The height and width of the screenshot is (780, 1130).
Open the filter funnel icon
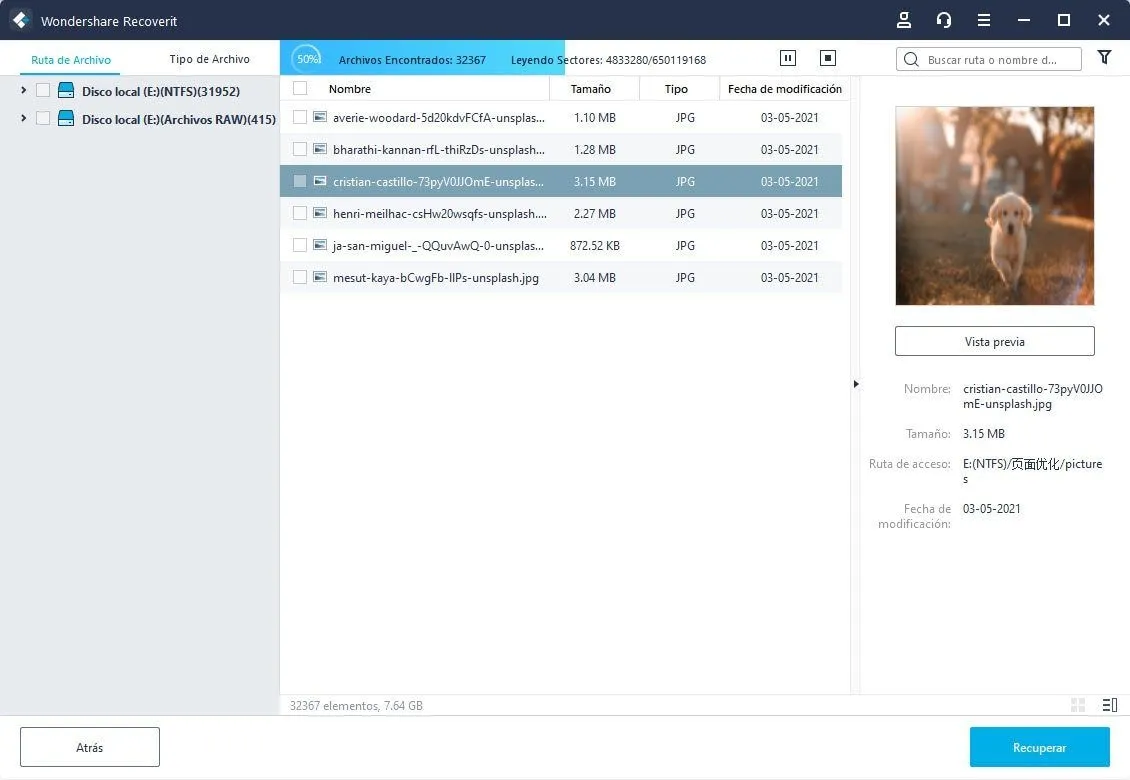[x=1104, y=58]
